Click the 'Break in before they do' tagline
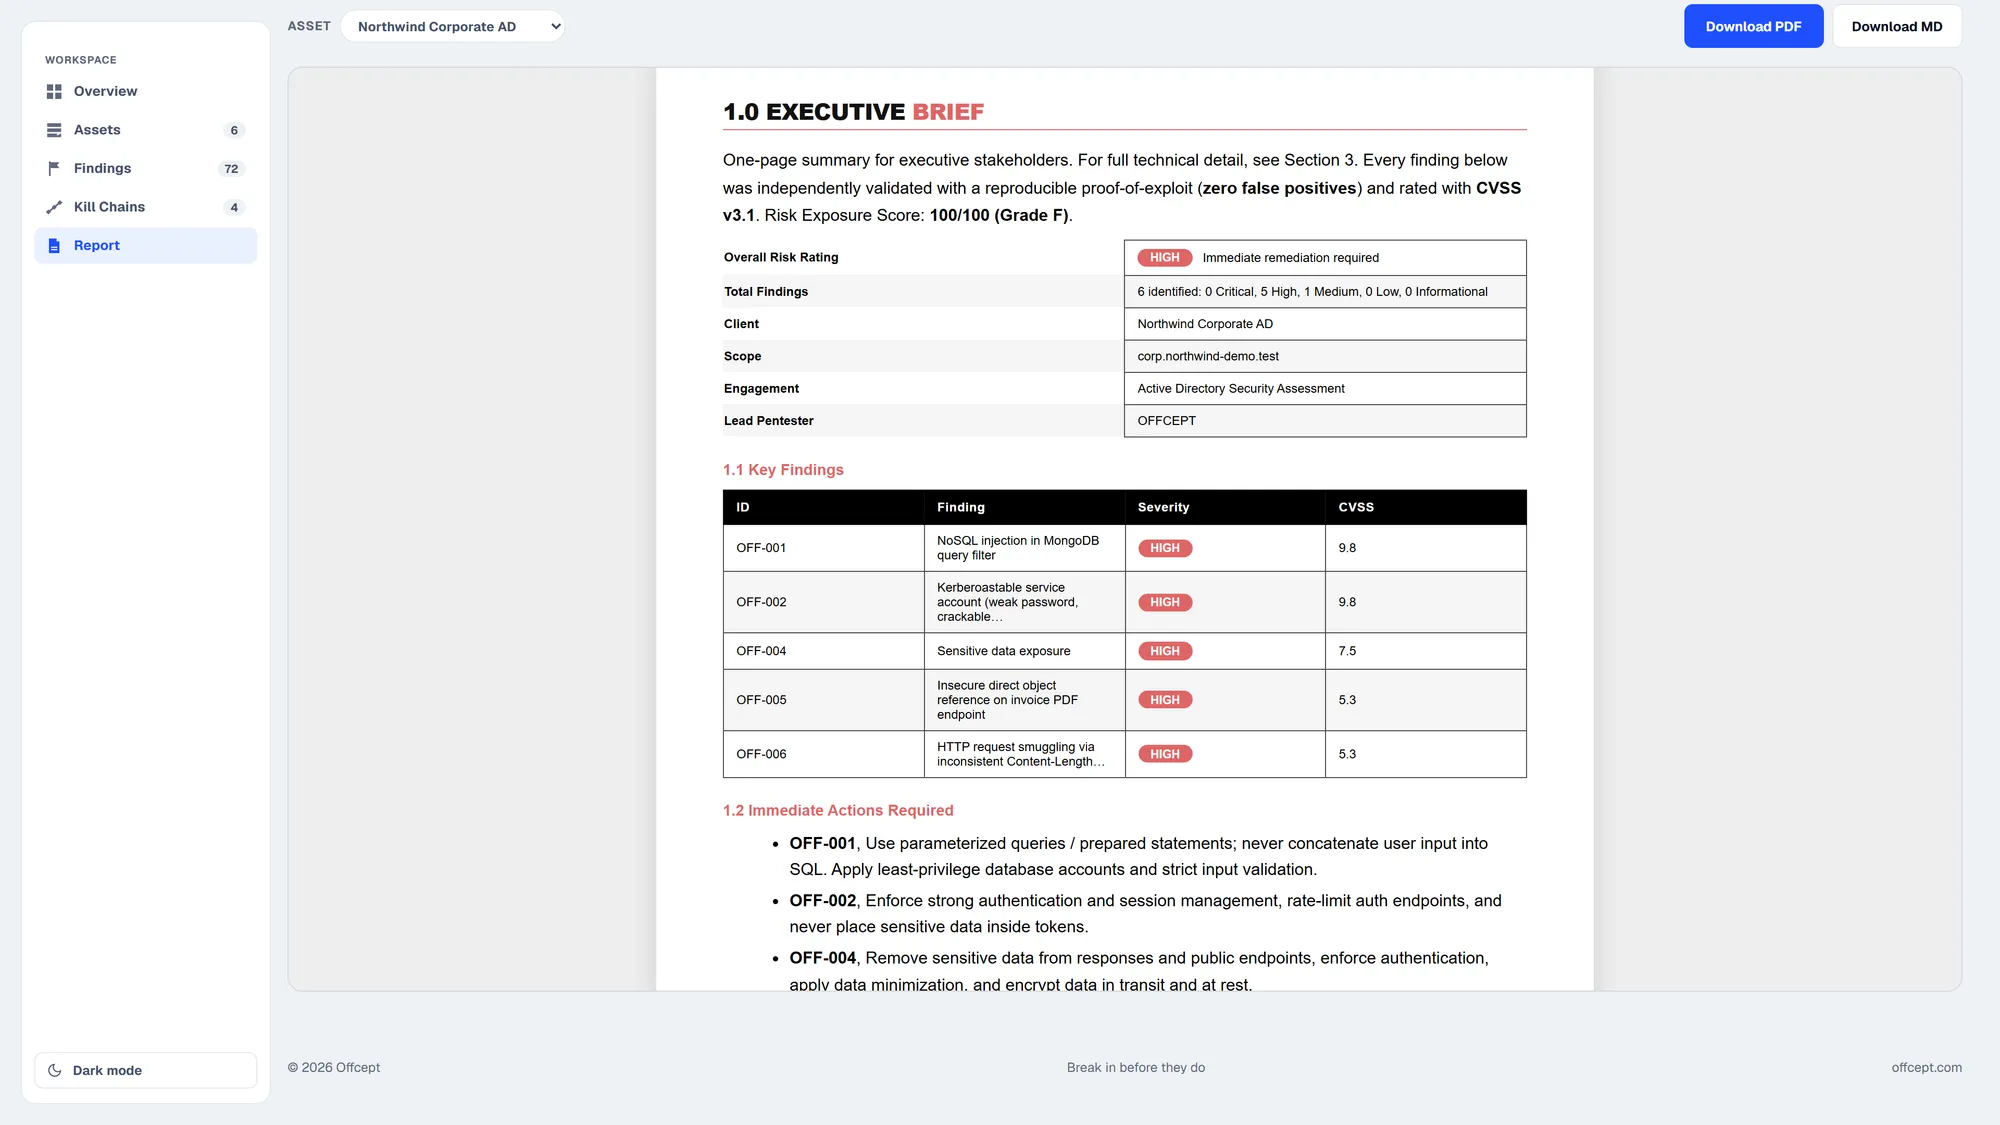 [x=1135, y=1067]
